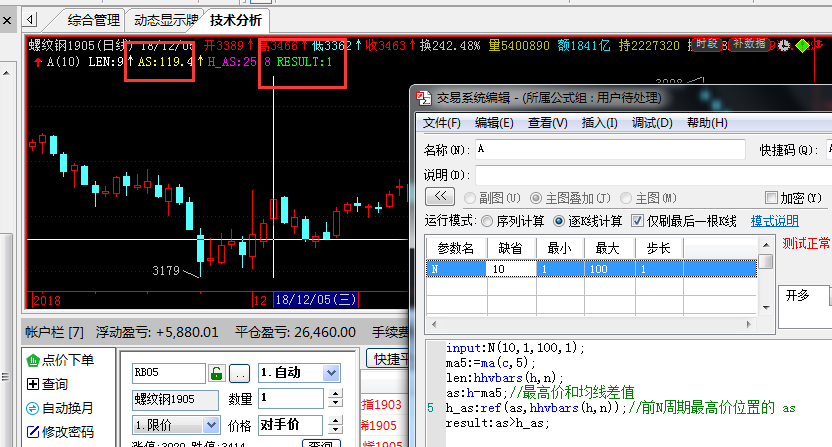
Task: Increase quantity with up stepper
Action: pos(335,393)
